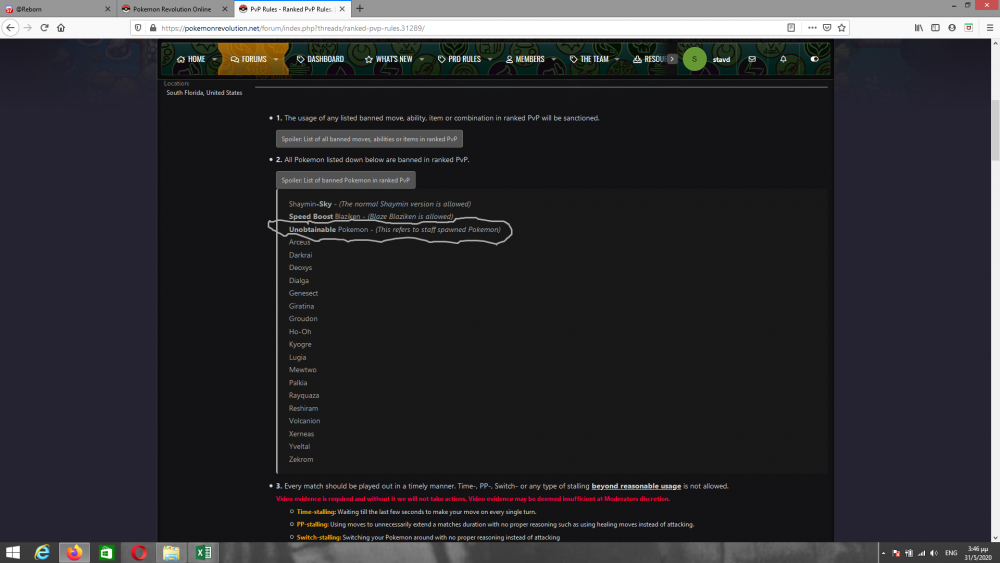Open the PRO RULES nav link
Image resolution: width=1000 pixels, height=563 pixels.
click(x=460, y=59)
